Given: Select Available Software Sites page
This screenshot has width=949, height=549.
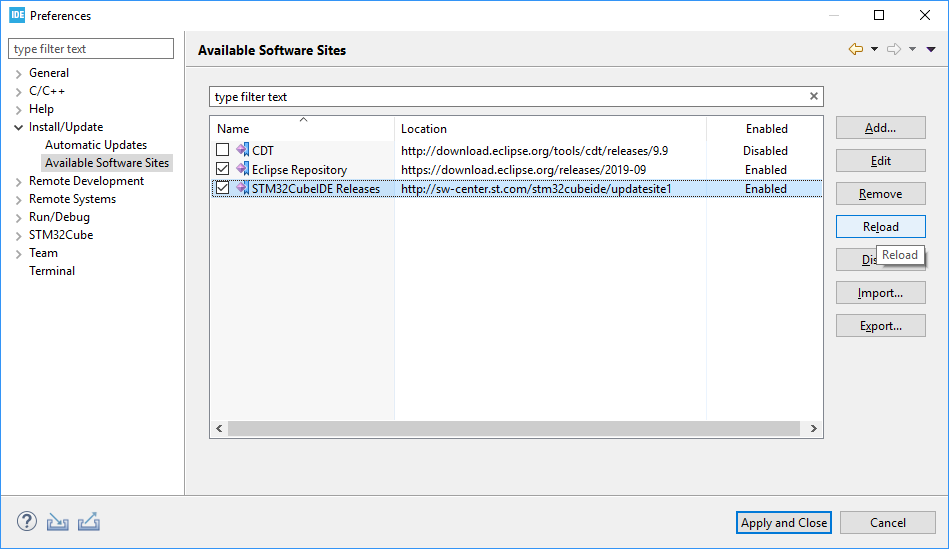Looking at the screenshot, I should coord(107,163).
